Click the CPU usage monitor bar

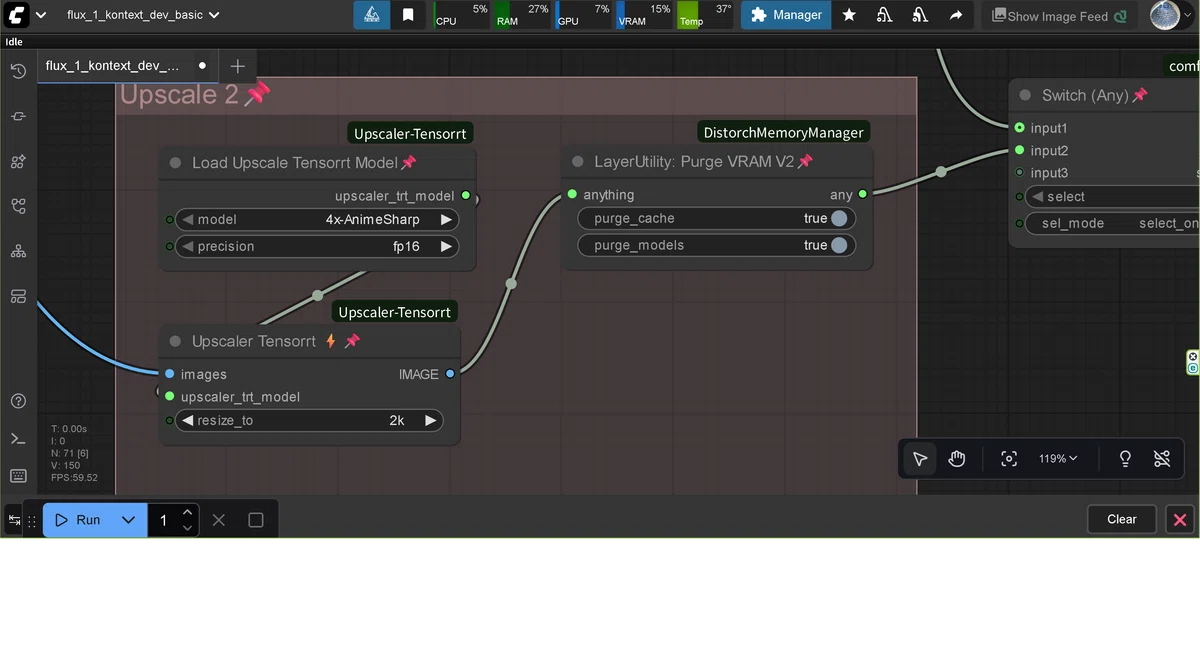461,15
